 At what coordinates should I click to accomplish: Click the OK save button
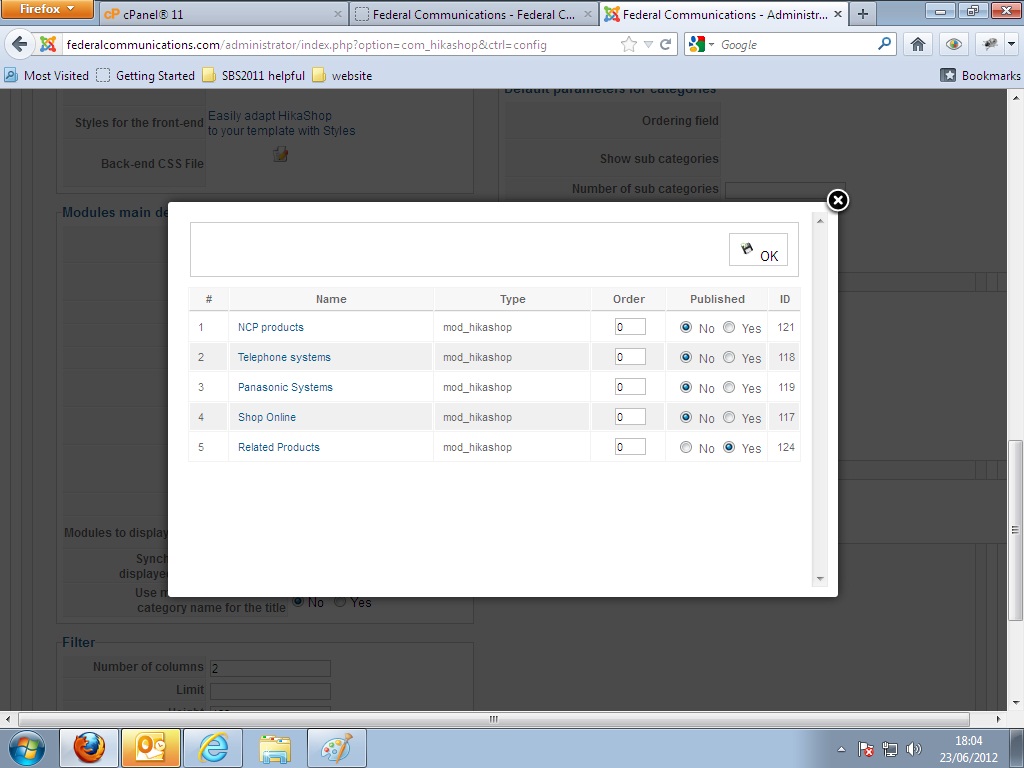758,250
